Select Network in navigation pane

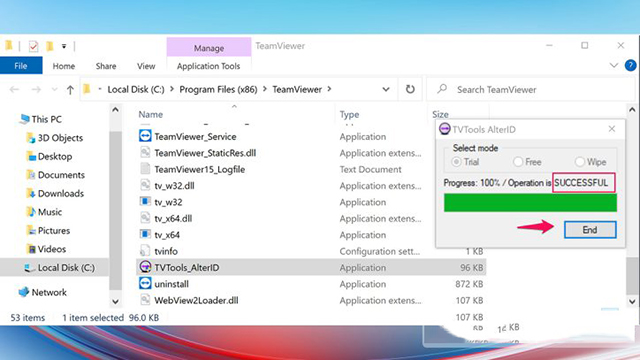tap(42, 292)
